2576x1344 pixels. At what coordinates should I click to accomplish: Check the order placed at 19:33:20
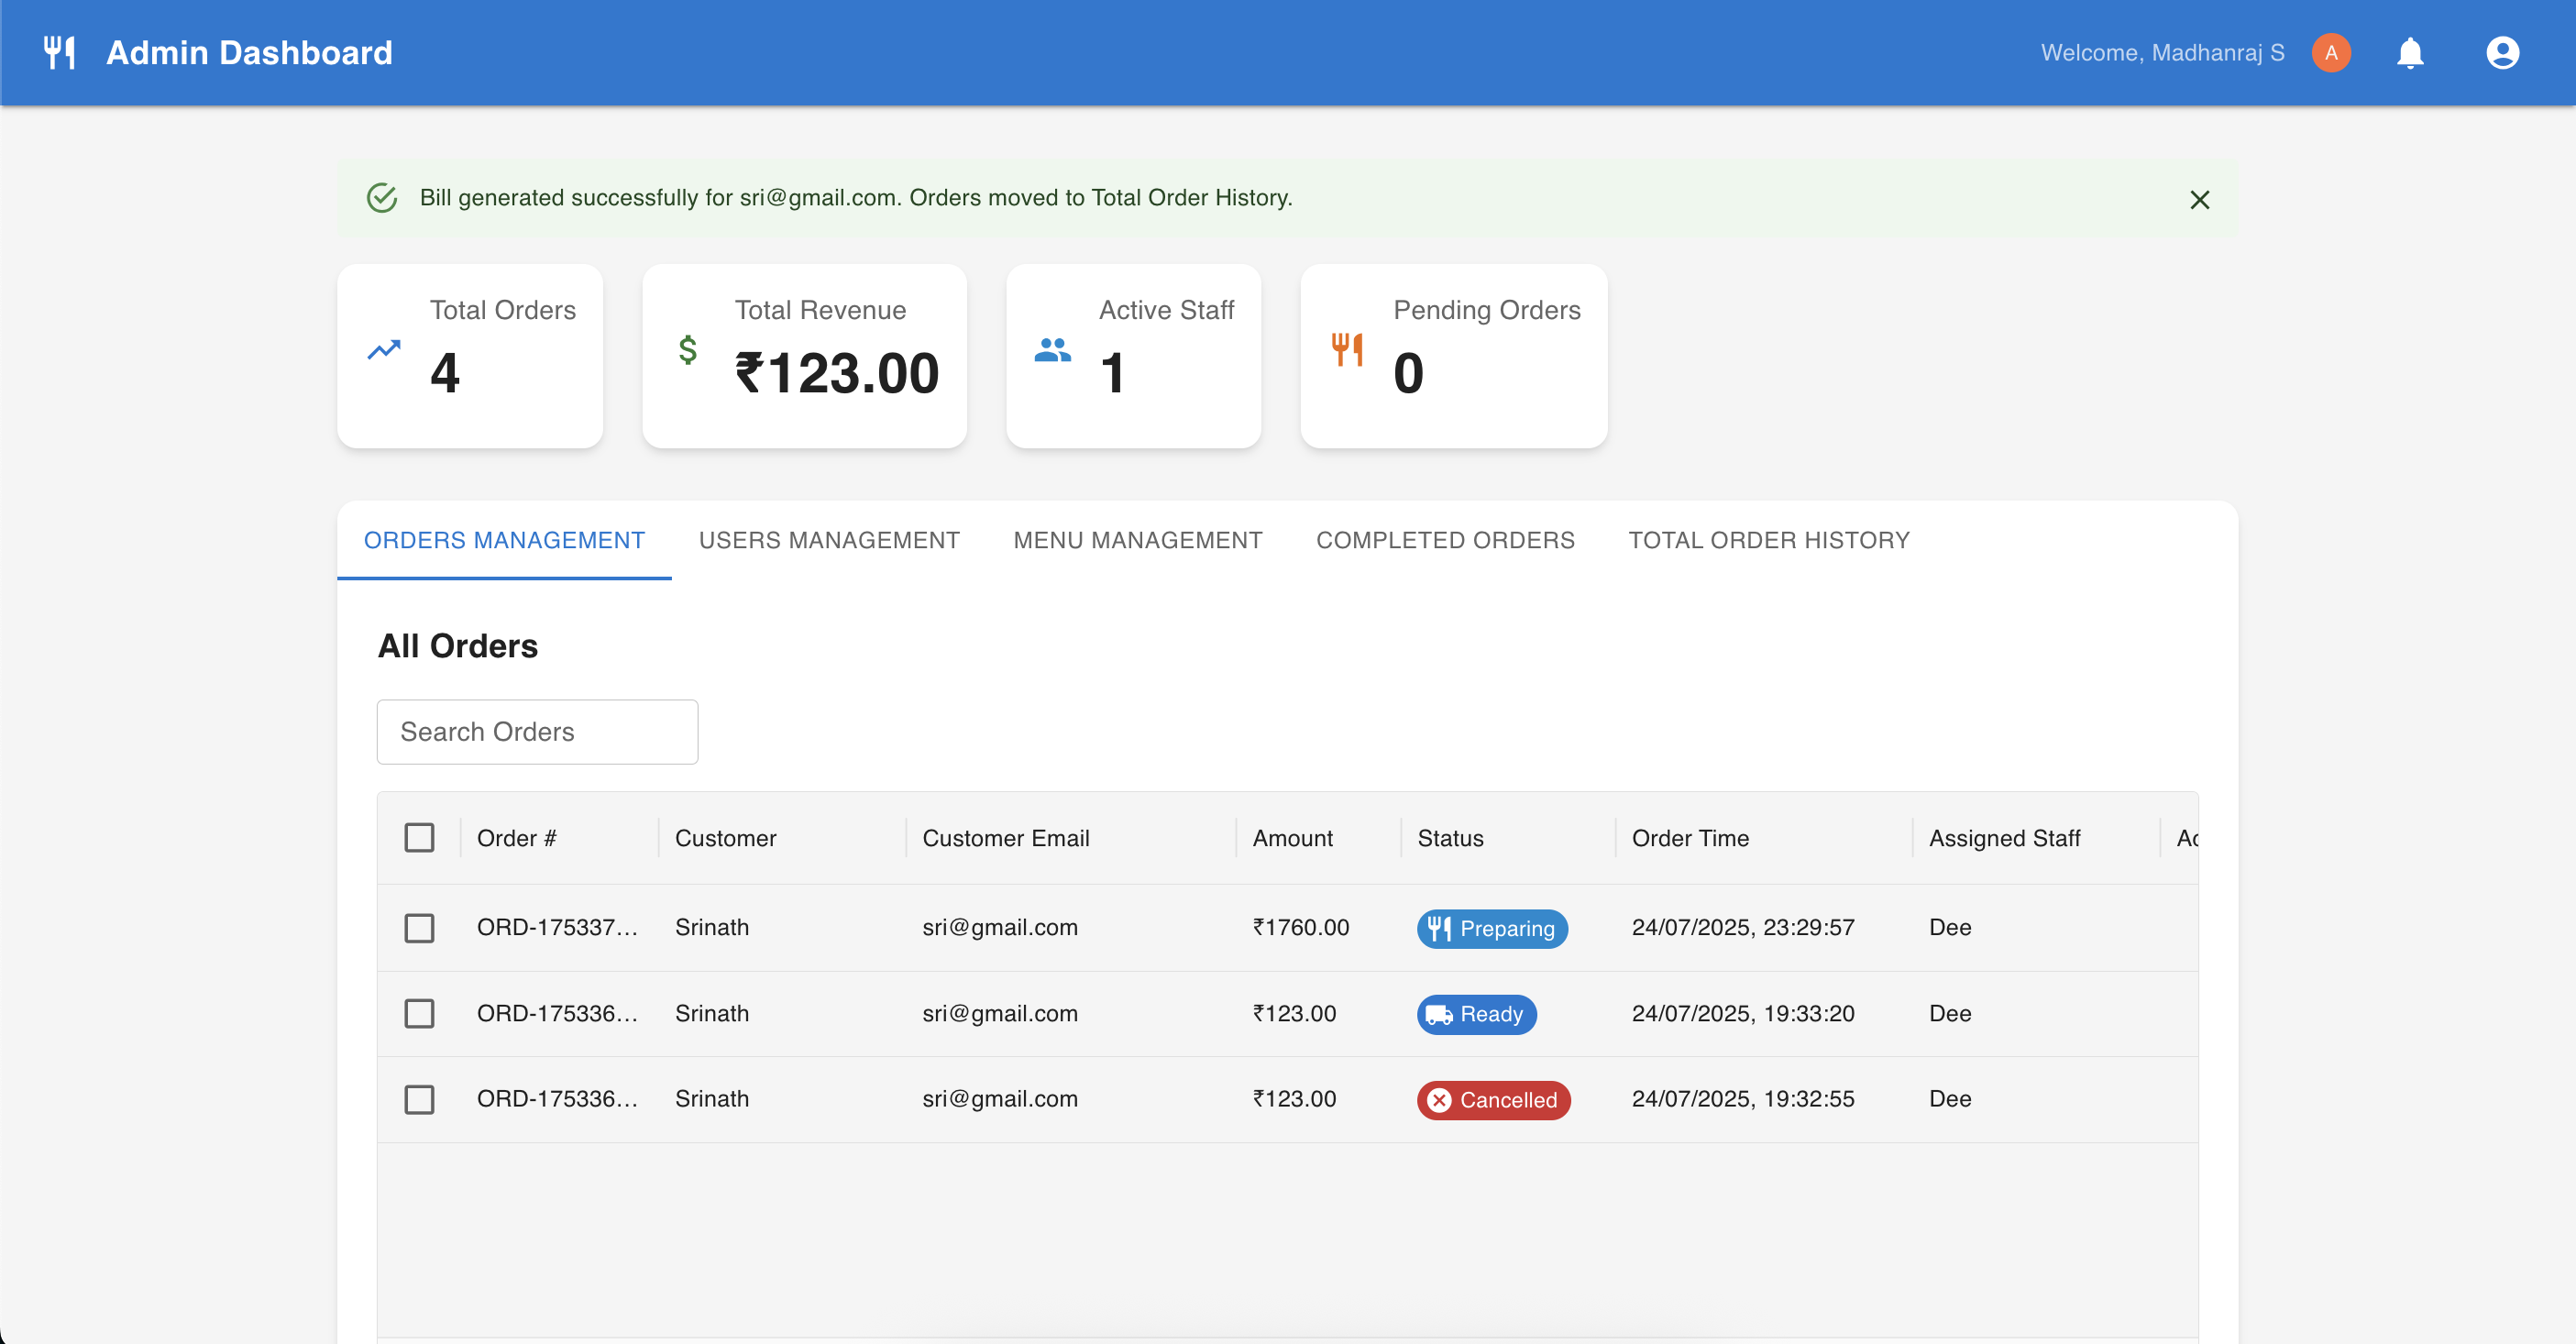[419, 1014]
